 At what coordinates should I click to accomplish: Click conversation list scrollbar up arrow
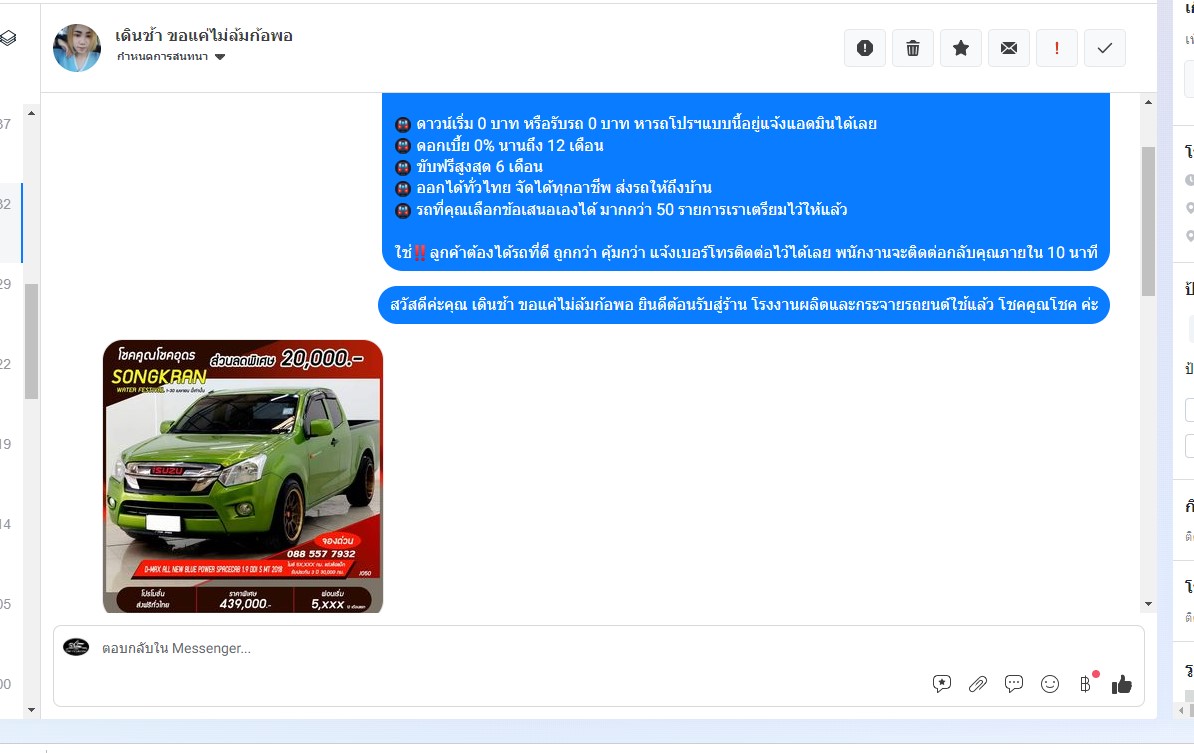tap(31, 113)
